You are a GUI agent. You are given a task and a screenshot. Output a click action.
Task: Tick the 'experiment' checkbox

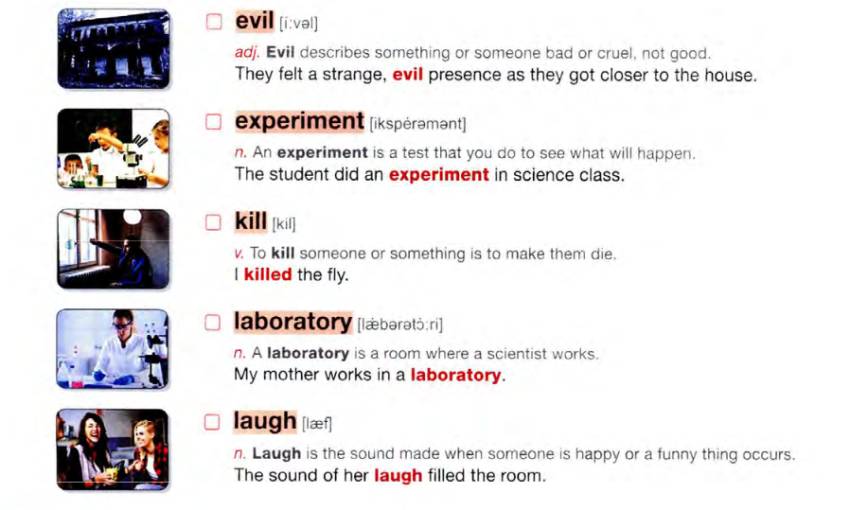(213, 122)
